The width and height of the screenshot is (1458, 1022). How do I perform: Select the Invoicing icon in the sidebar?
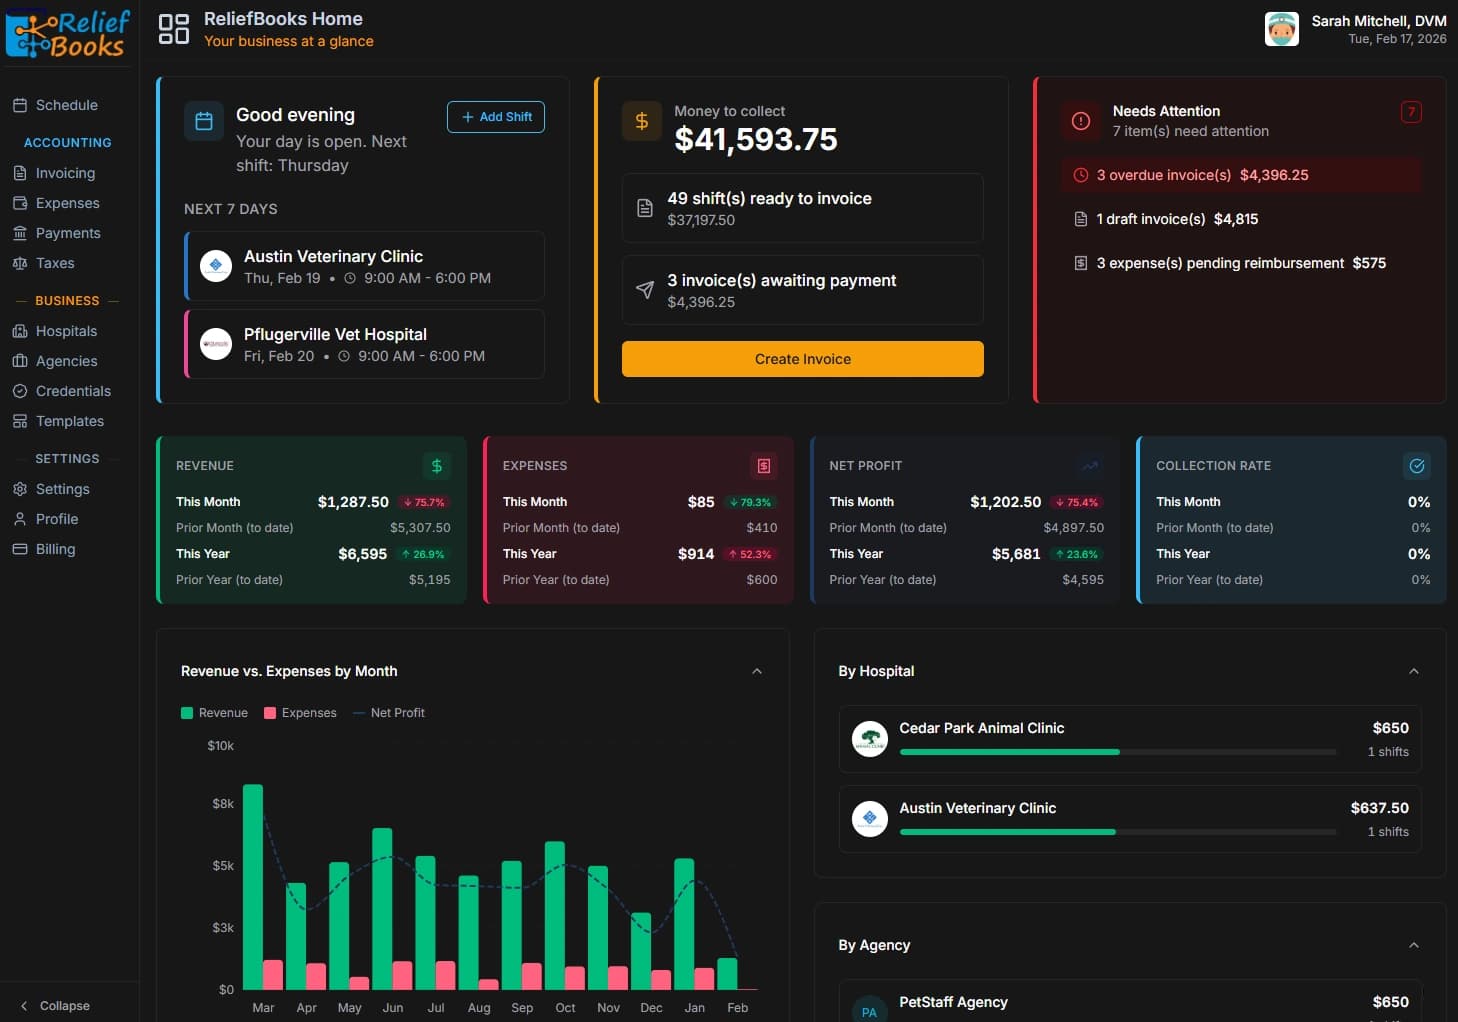[x=22, y=173]
